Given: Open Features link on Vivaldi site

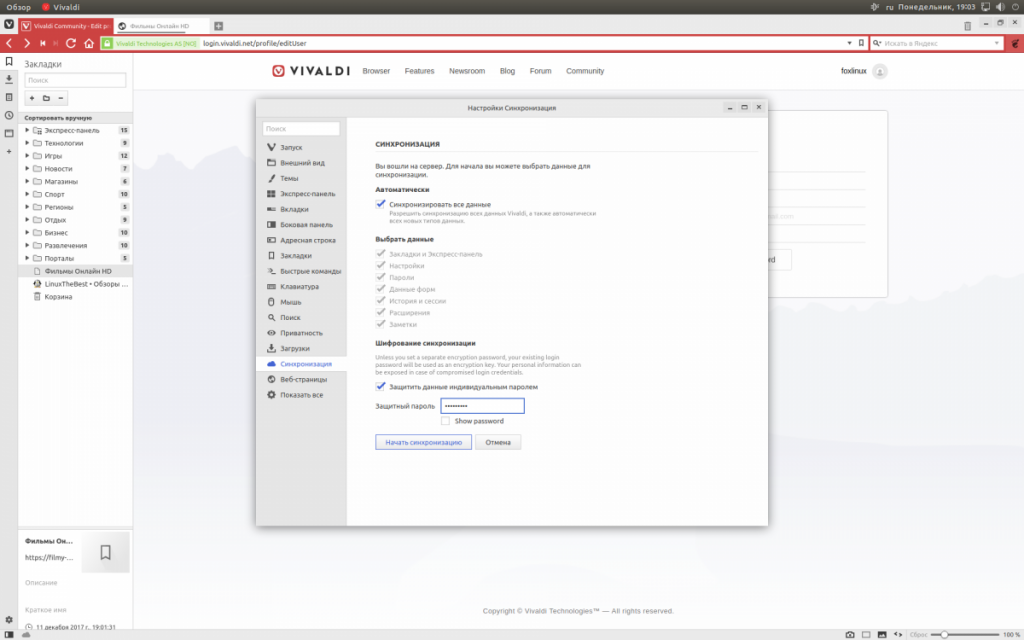Looking at the screenshot, I should coord(419,71).
